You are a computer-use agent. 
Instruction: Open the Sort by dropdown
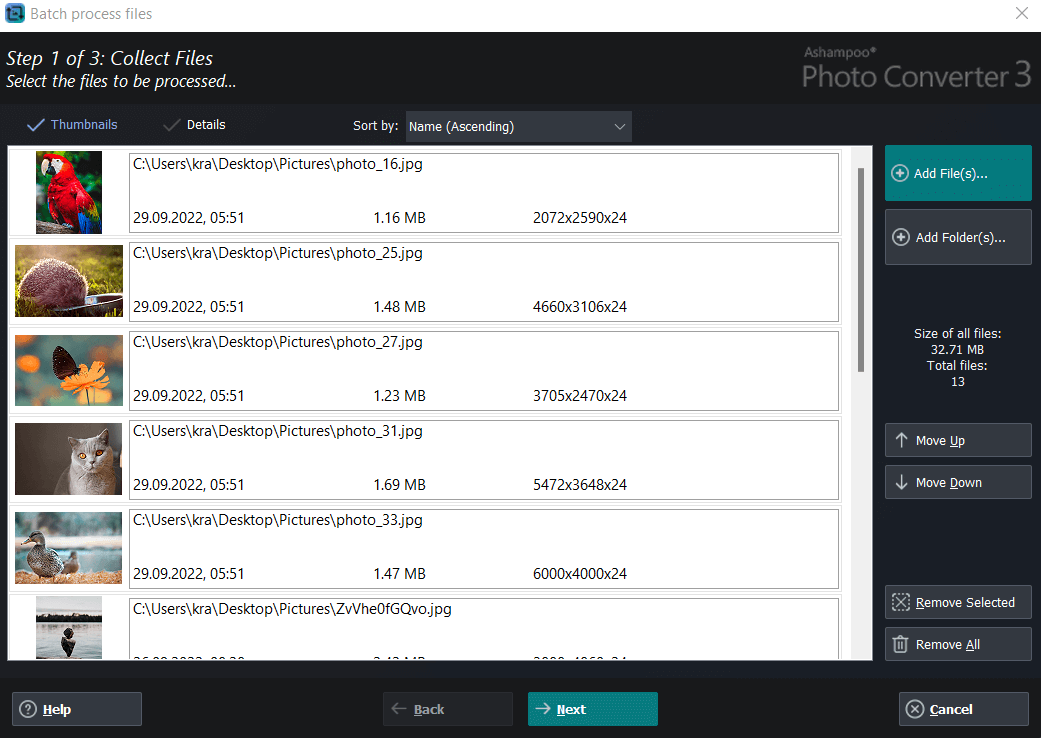518,126
